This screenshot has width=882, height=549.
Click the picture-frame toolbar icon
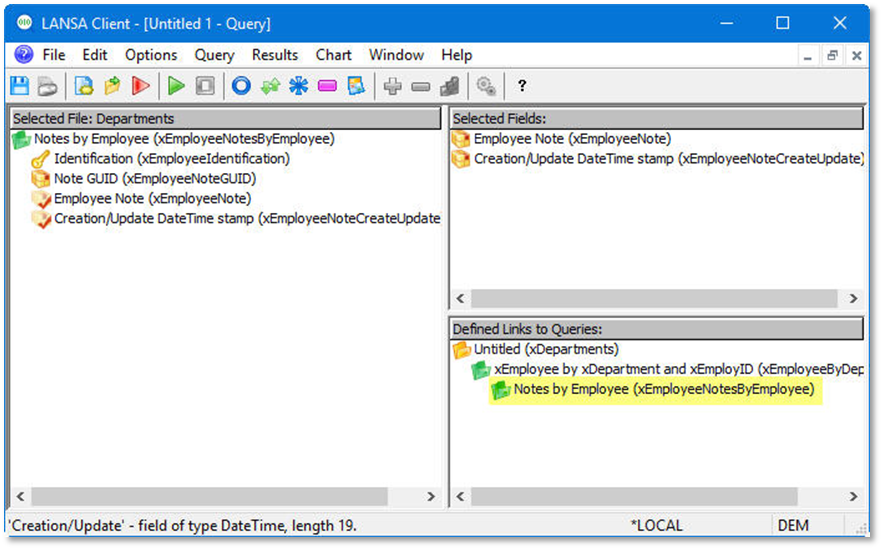(356, 86)
